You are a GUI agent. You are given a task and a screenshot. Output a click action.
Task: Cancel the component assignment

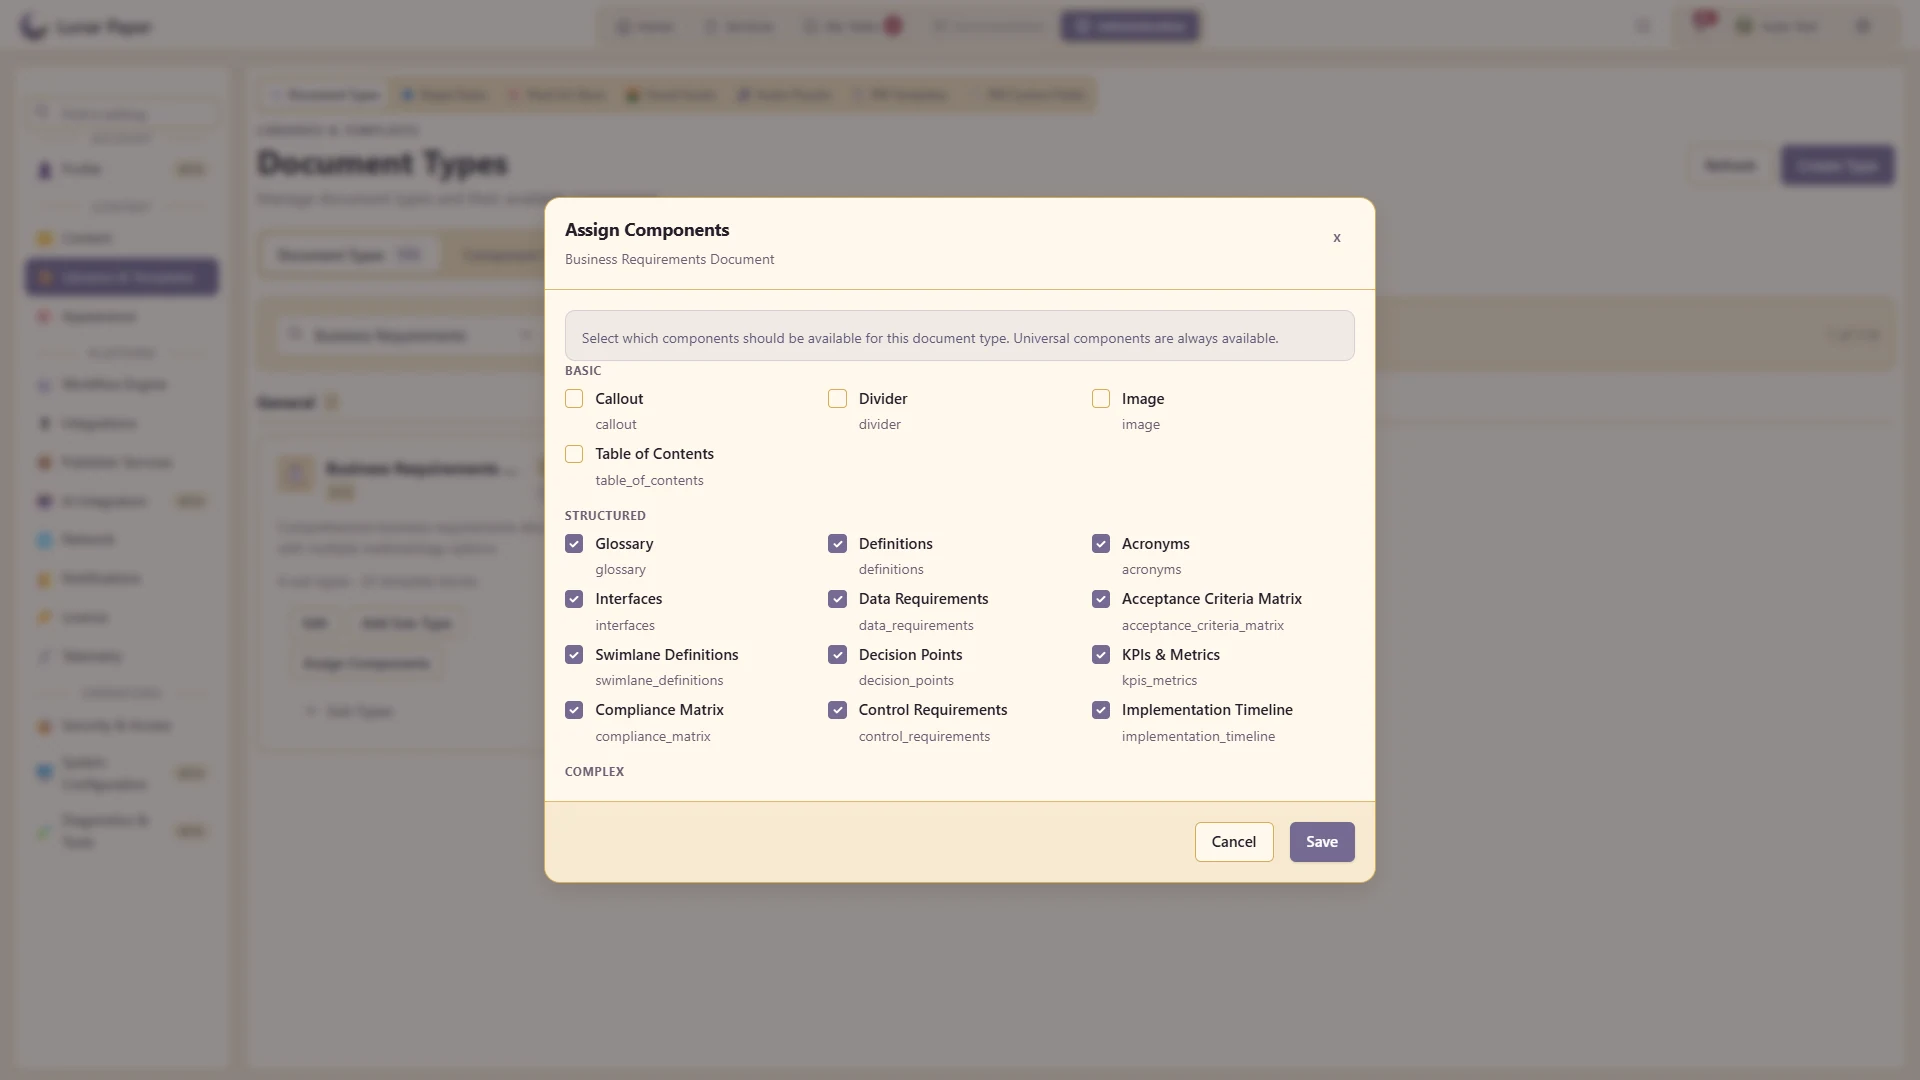(1233, 842)
